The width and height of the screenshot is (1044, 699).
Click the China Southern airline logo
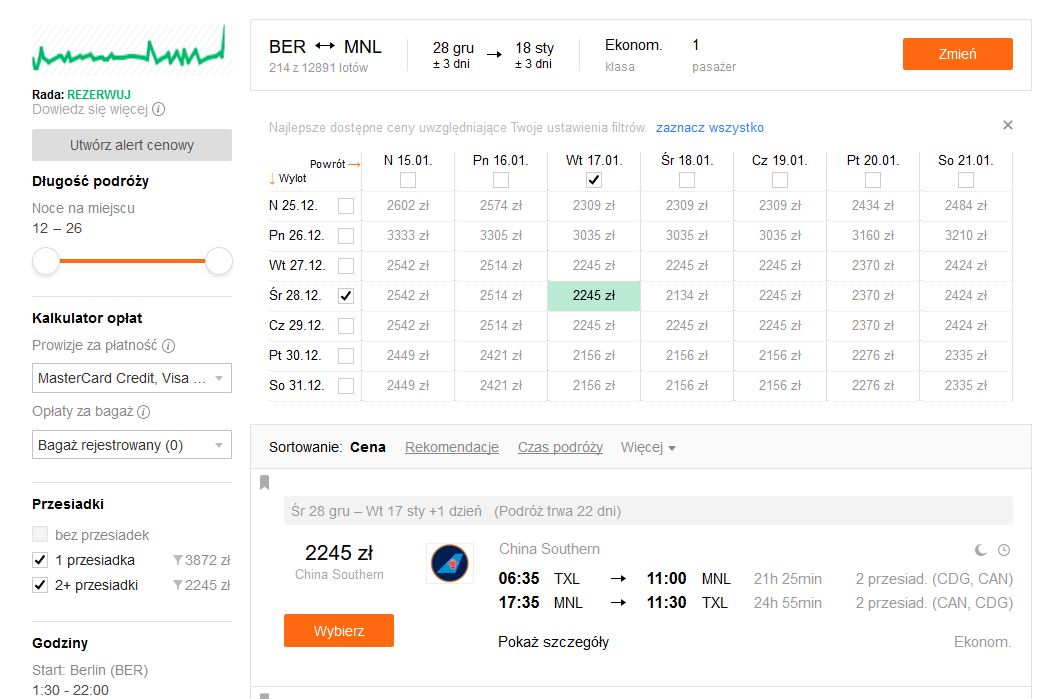click(x=449, y=563)
